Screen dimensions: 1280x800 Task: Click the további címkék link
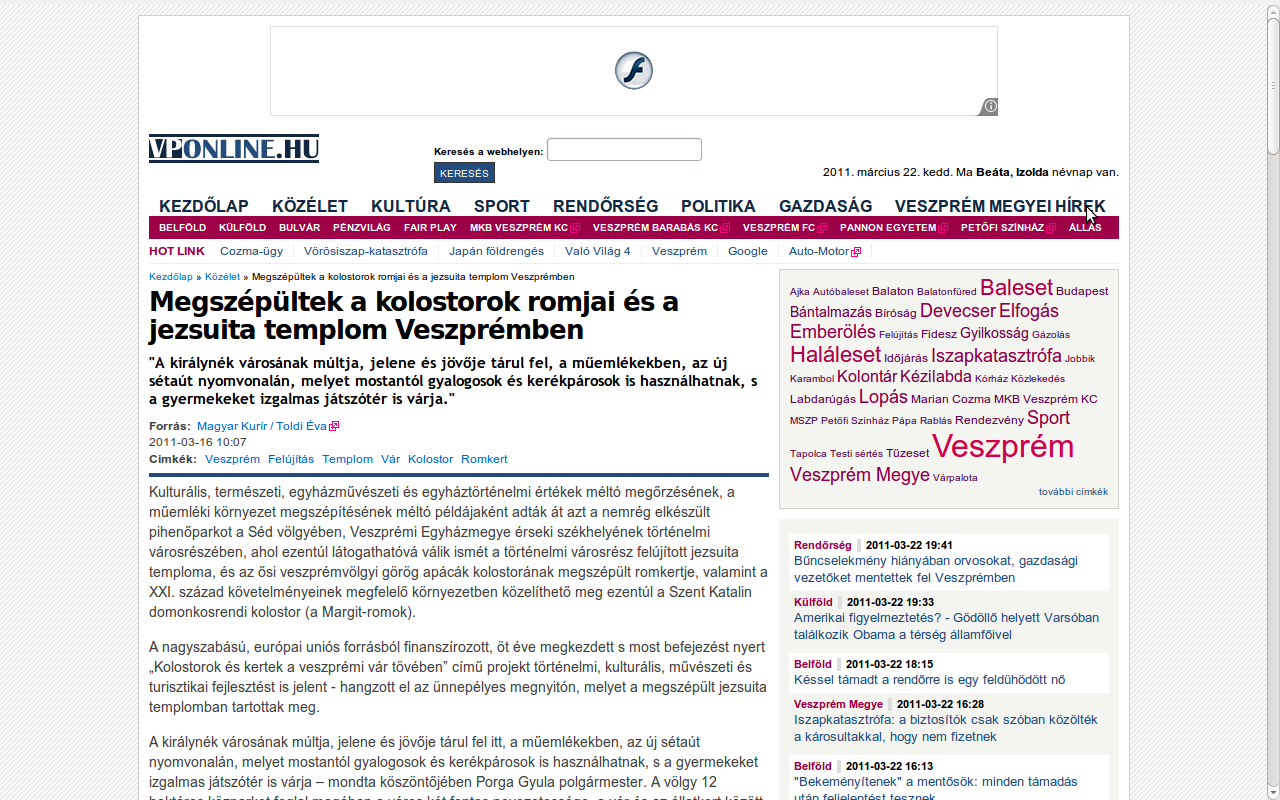(1073, 492)
